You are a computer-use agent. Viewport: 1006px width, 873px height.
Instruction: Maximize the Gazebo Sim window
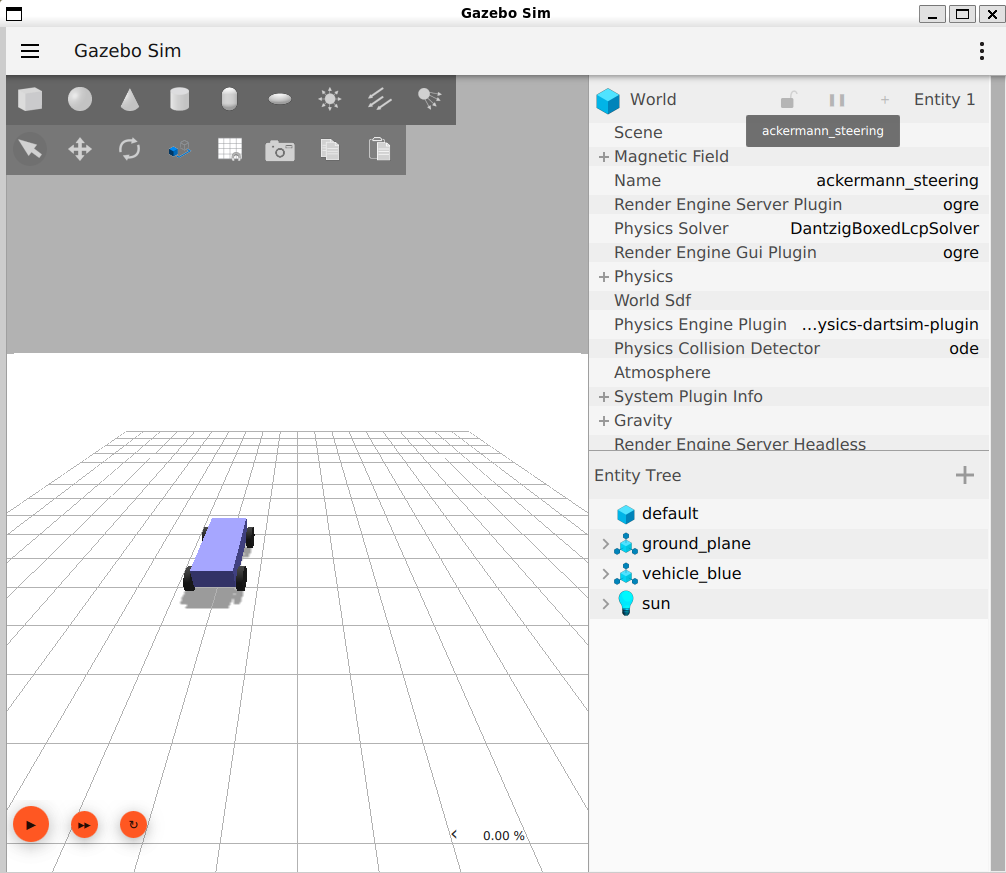(x=962, y=13)
